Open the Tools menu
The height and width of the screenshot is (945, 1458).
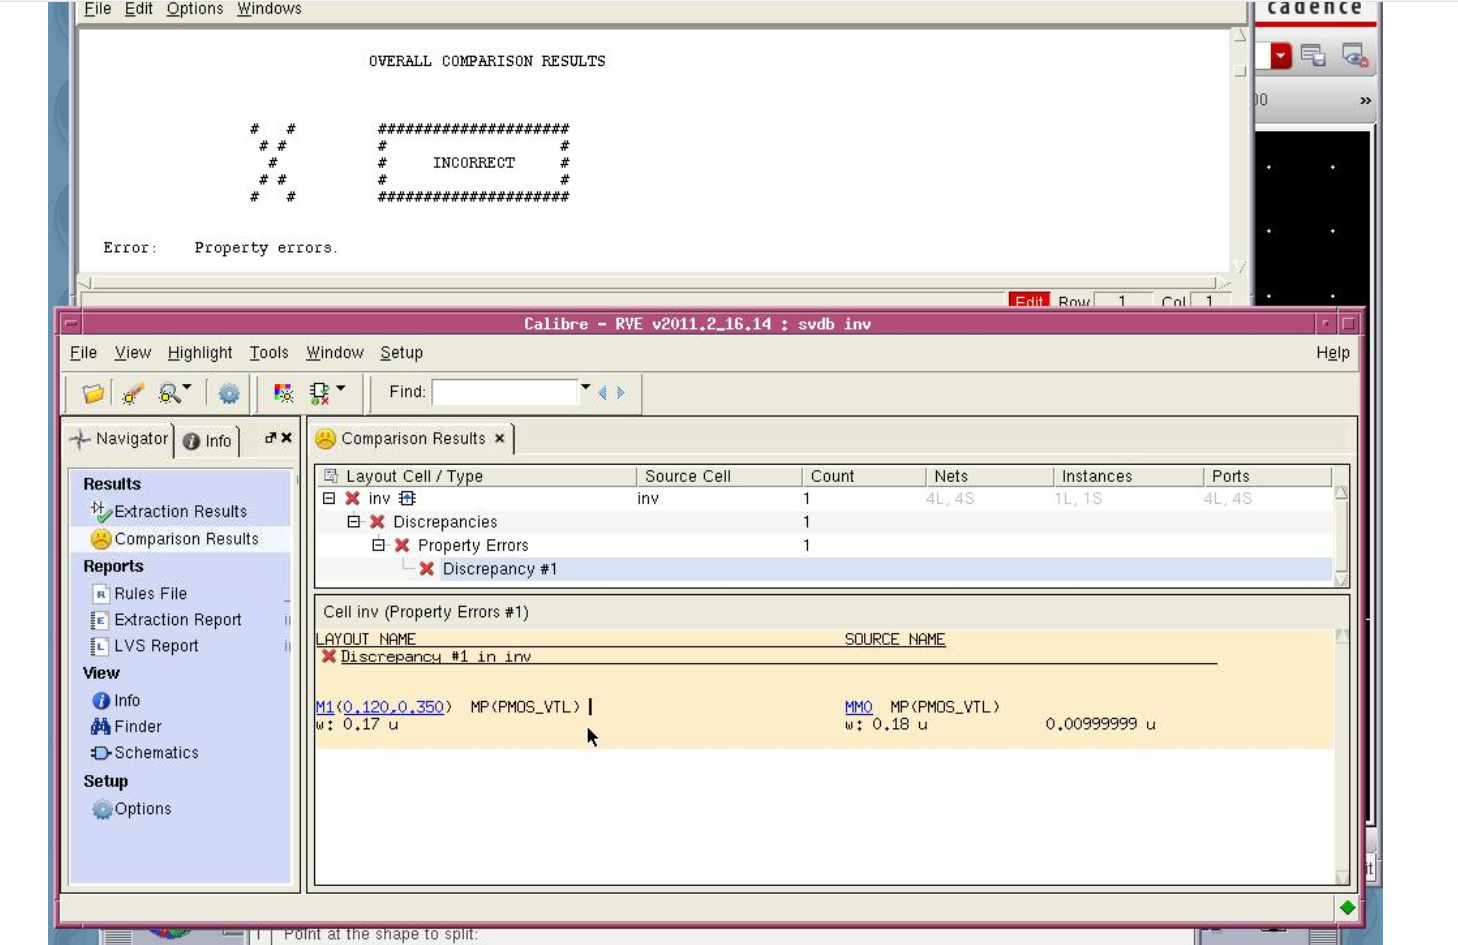pyautogui.click(x=269, y=353)
